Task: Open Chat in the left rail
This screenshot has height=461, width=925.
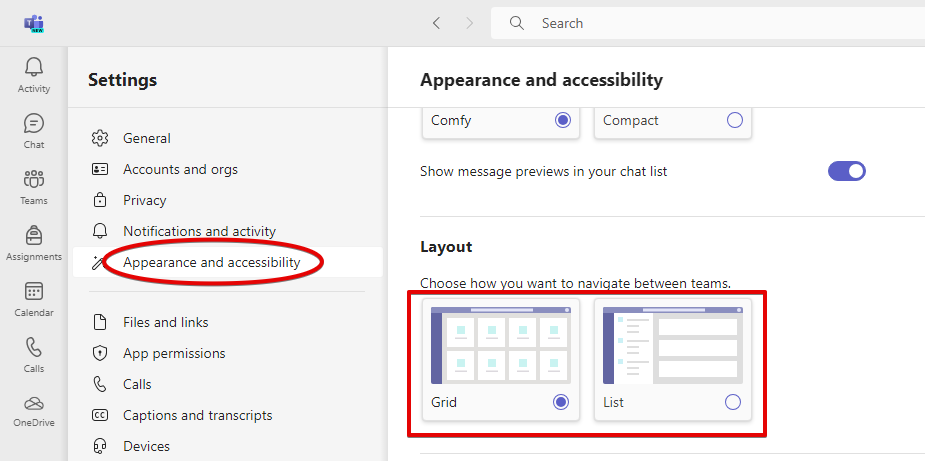Action: point(34,130)
